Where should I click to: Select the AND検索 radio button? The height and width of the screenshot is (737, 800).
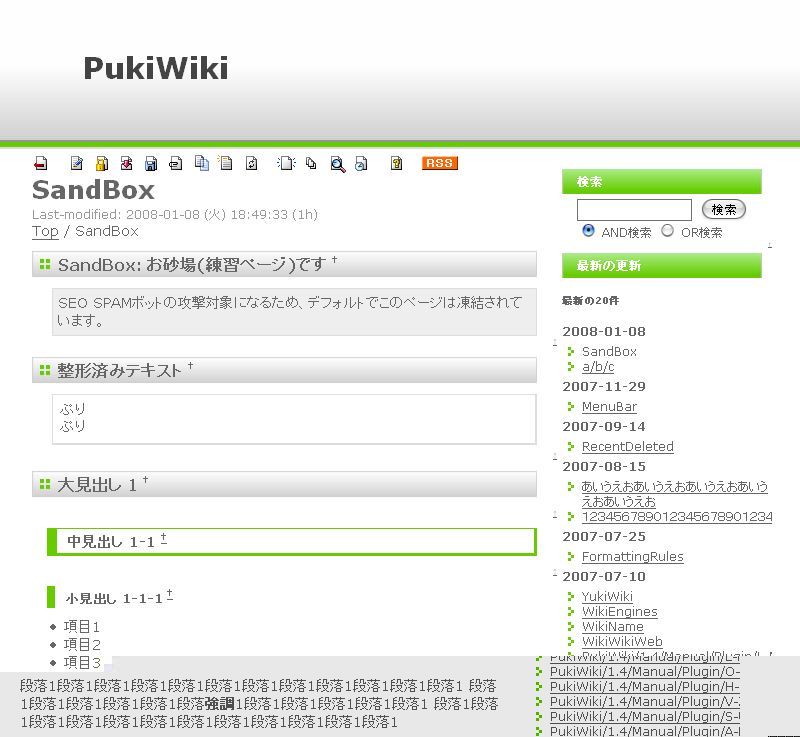tap(588, 231)
